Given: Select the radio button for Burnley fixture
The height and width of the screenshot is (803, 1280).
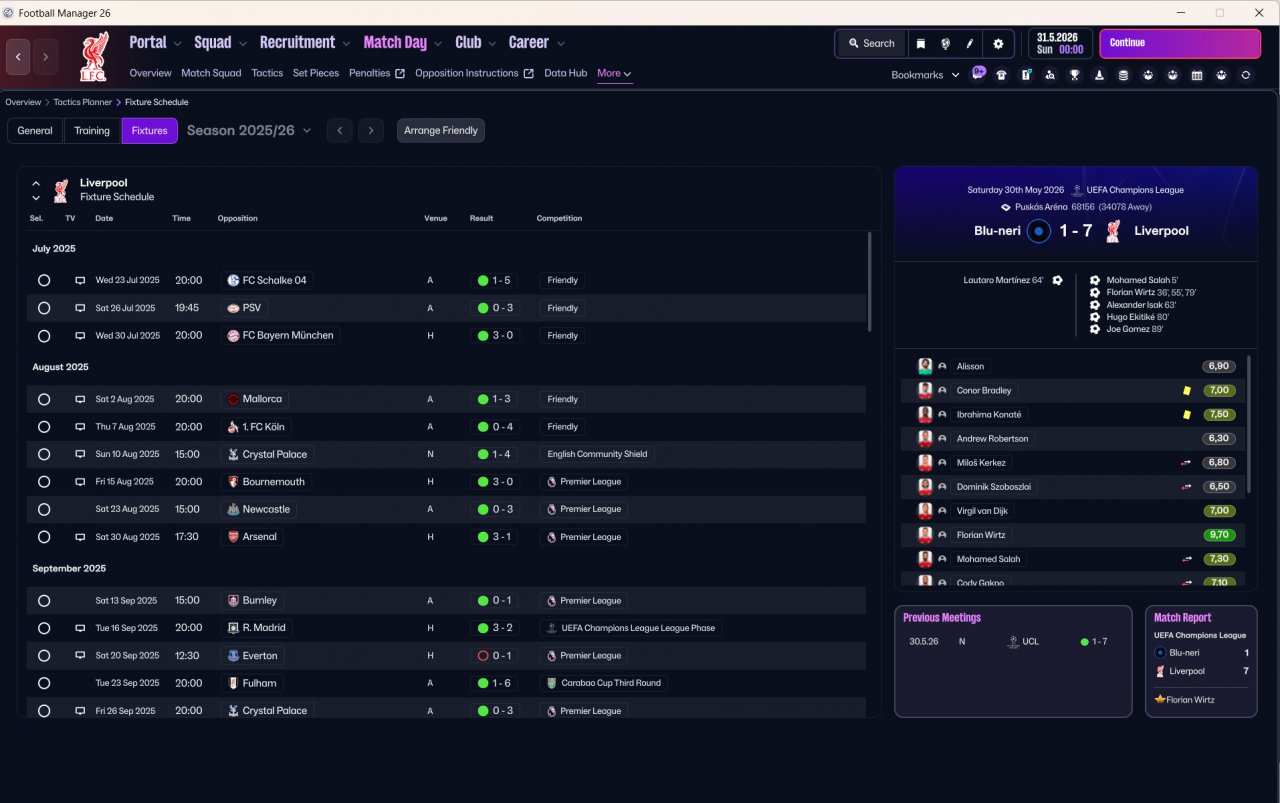Looking at the screenshot, I should (44, 601).
